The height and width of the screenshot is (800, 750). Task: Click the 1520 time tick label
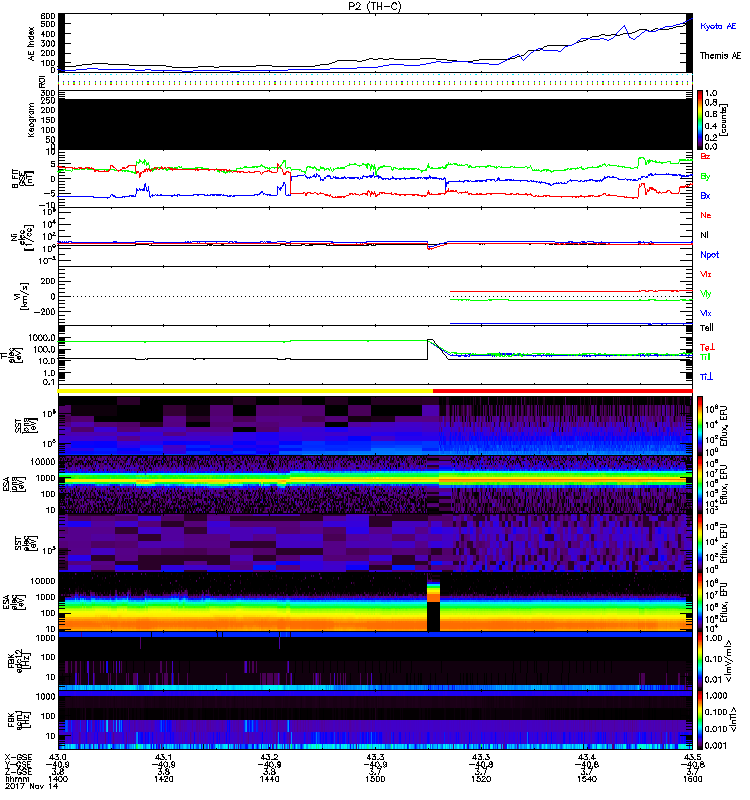(x=481, y=779)
